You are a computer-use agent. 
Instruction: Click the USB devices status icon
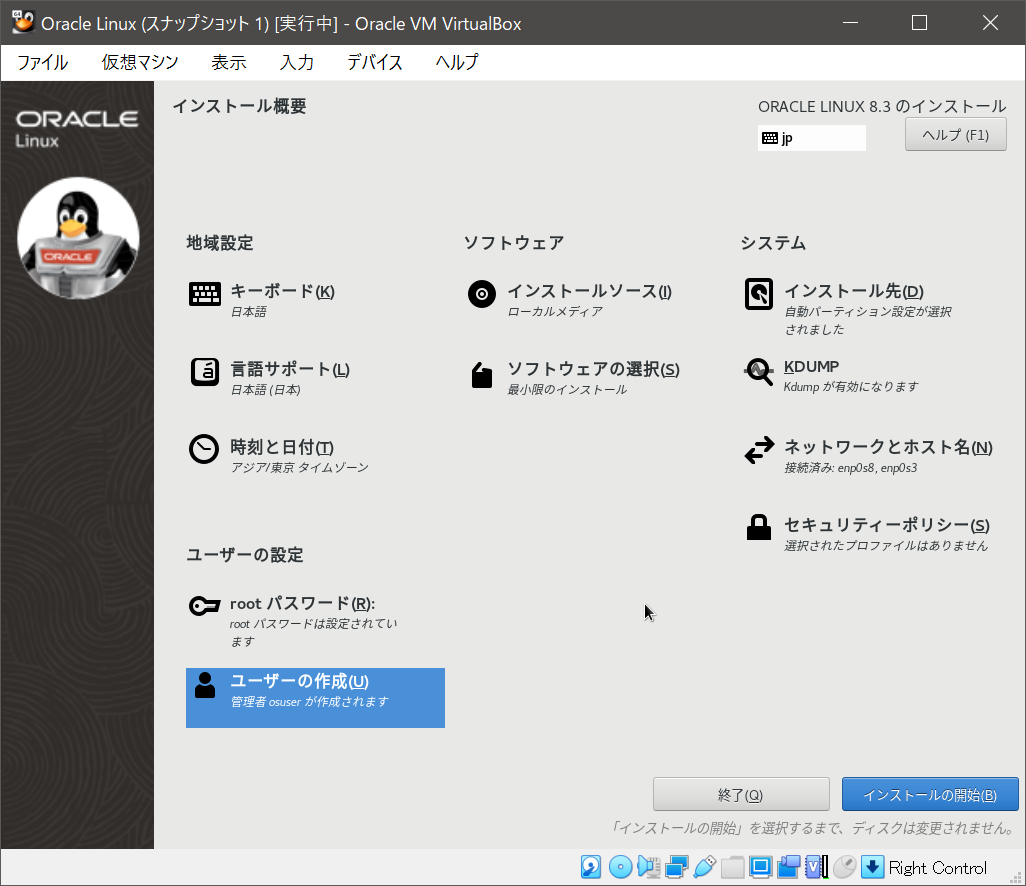click(705, 867)
